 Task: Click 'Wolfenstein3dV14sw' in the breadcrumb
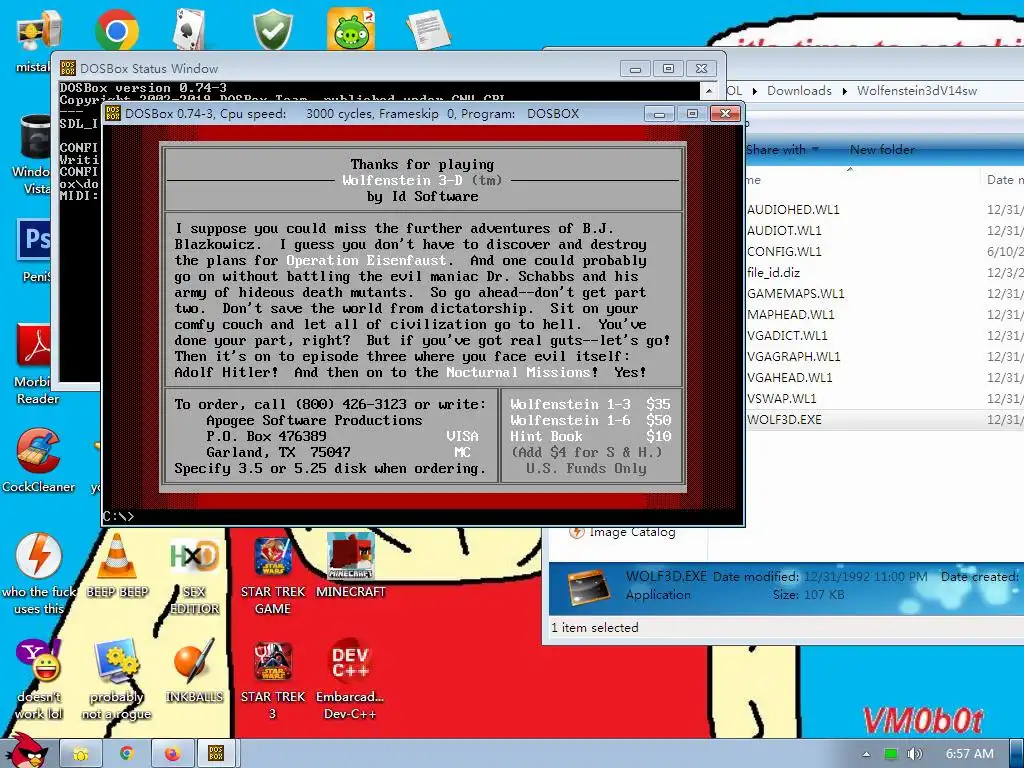click(917, 91)
